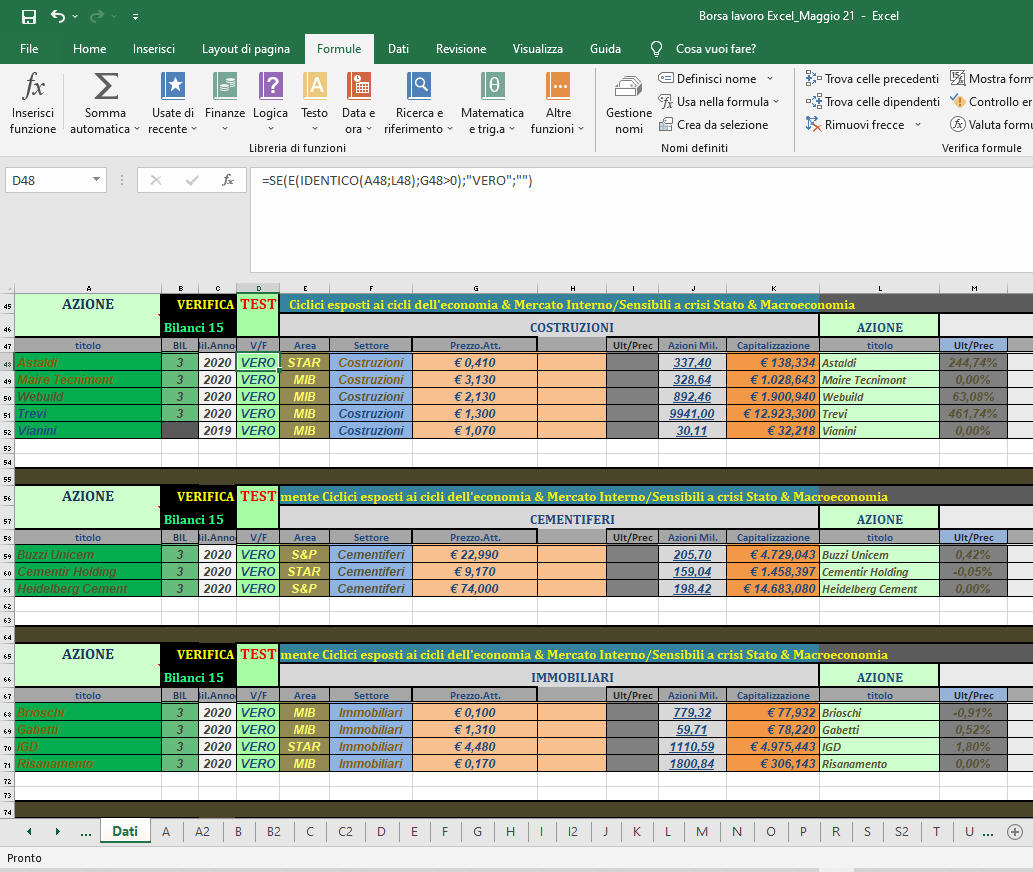Select row 59 header
Screen dimensions: 1033x872
(7, 555)
